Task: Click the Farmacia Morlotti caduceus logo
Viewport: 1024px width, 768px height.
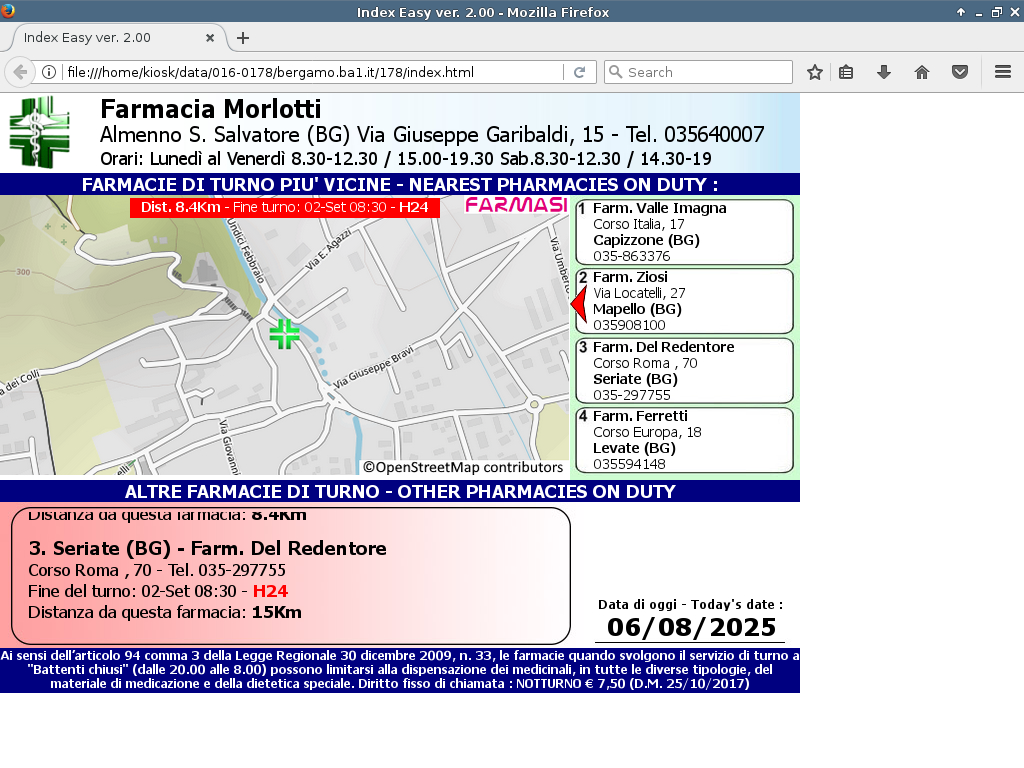Action: pyautogui.click(x=39, y=132)
